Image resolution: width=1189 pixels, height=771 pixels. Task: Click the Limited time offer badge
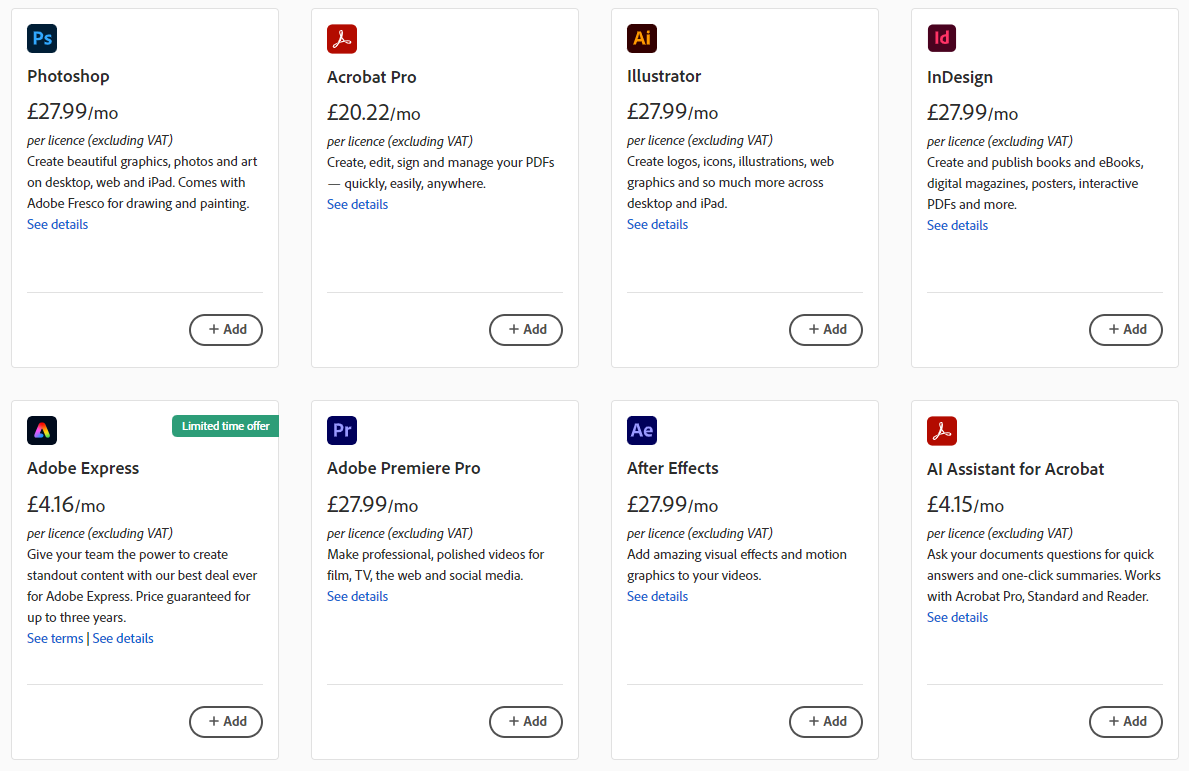click(225, 426)
